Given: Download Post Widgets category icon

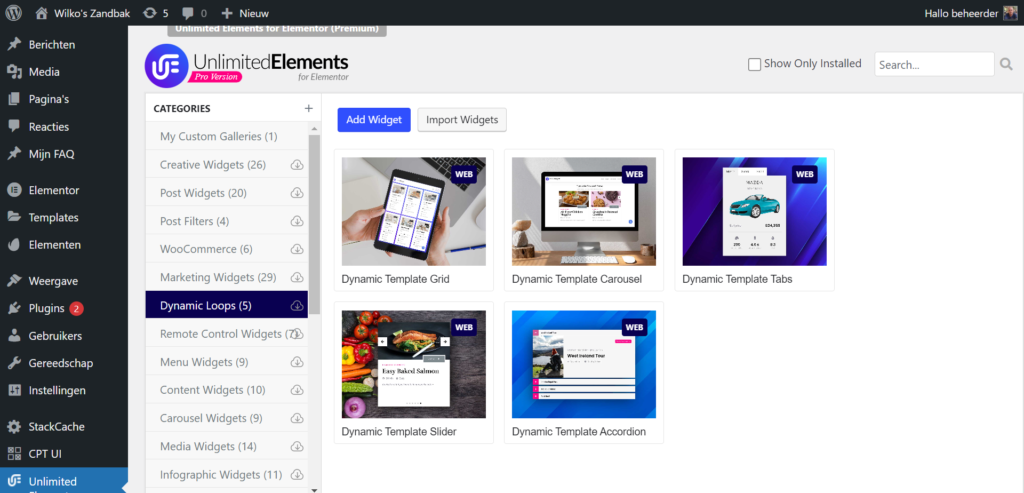Looking at the screenshot, I should [297, 193].
